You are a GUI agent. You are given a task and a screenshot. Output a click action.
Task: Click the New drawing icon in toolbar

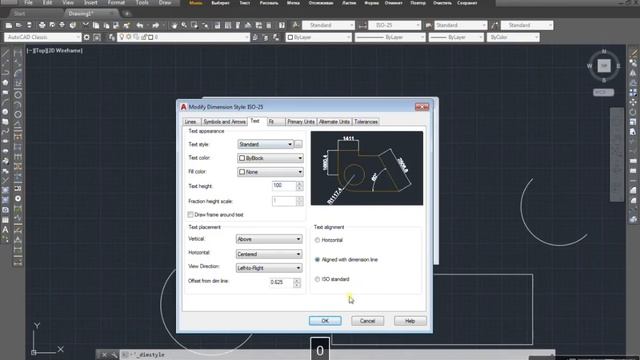click(9, 25)
